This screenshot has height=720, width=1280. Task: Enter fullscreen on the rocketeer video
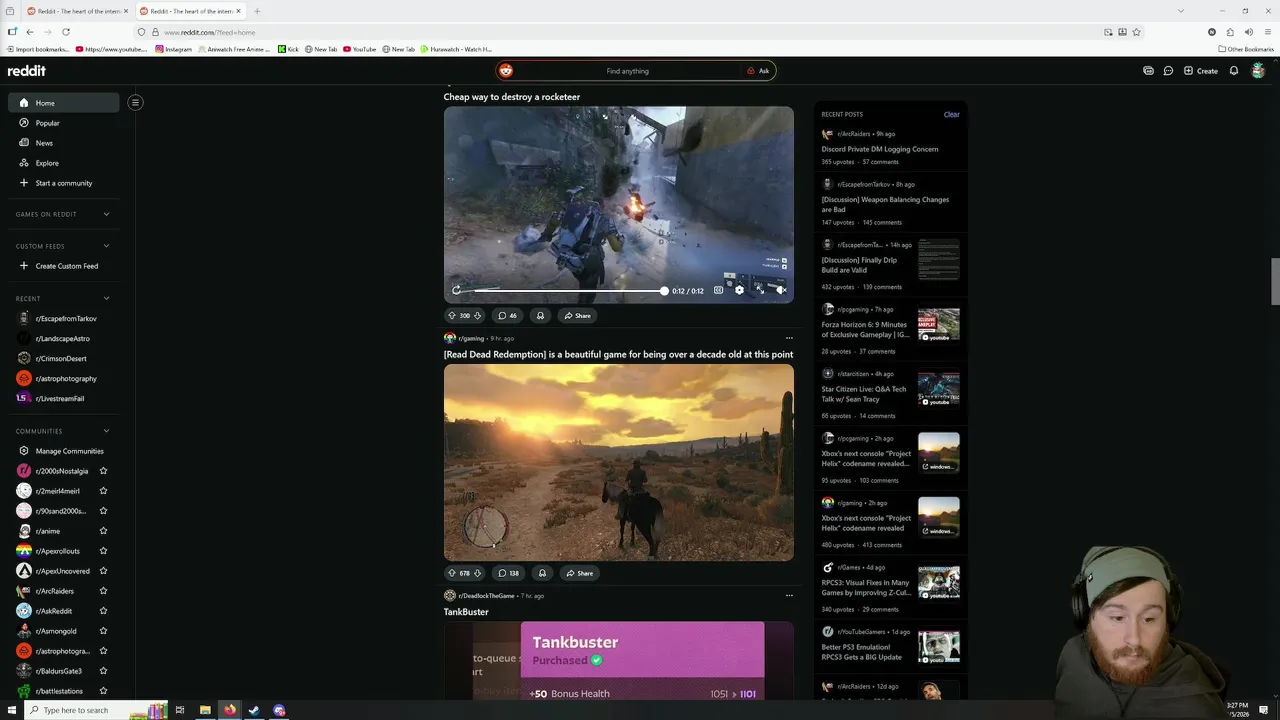(x=760, y=290)
